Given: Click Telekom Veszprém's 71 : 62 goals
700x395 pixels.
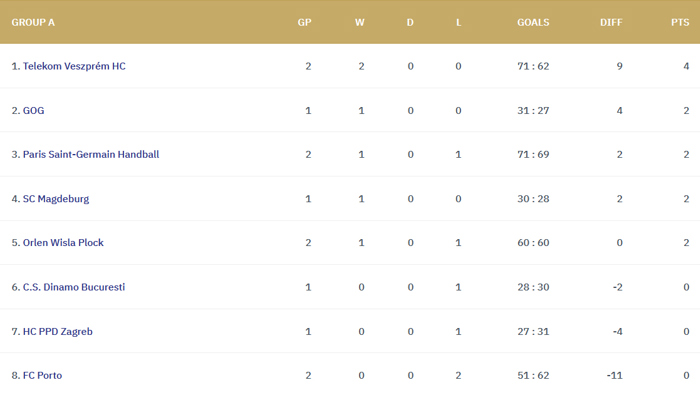Looking at the screenshot, I should [533, 66].
